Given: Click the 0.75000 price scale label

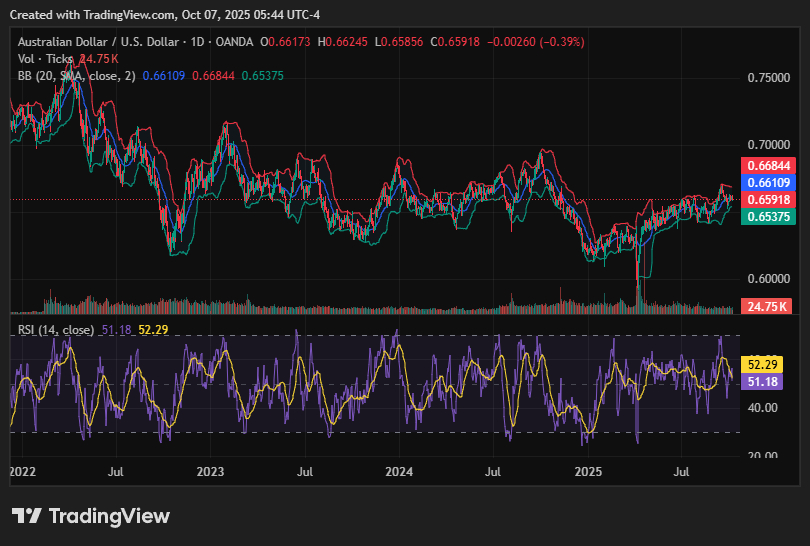Looking at the screenshot, I should click(768, 78).
